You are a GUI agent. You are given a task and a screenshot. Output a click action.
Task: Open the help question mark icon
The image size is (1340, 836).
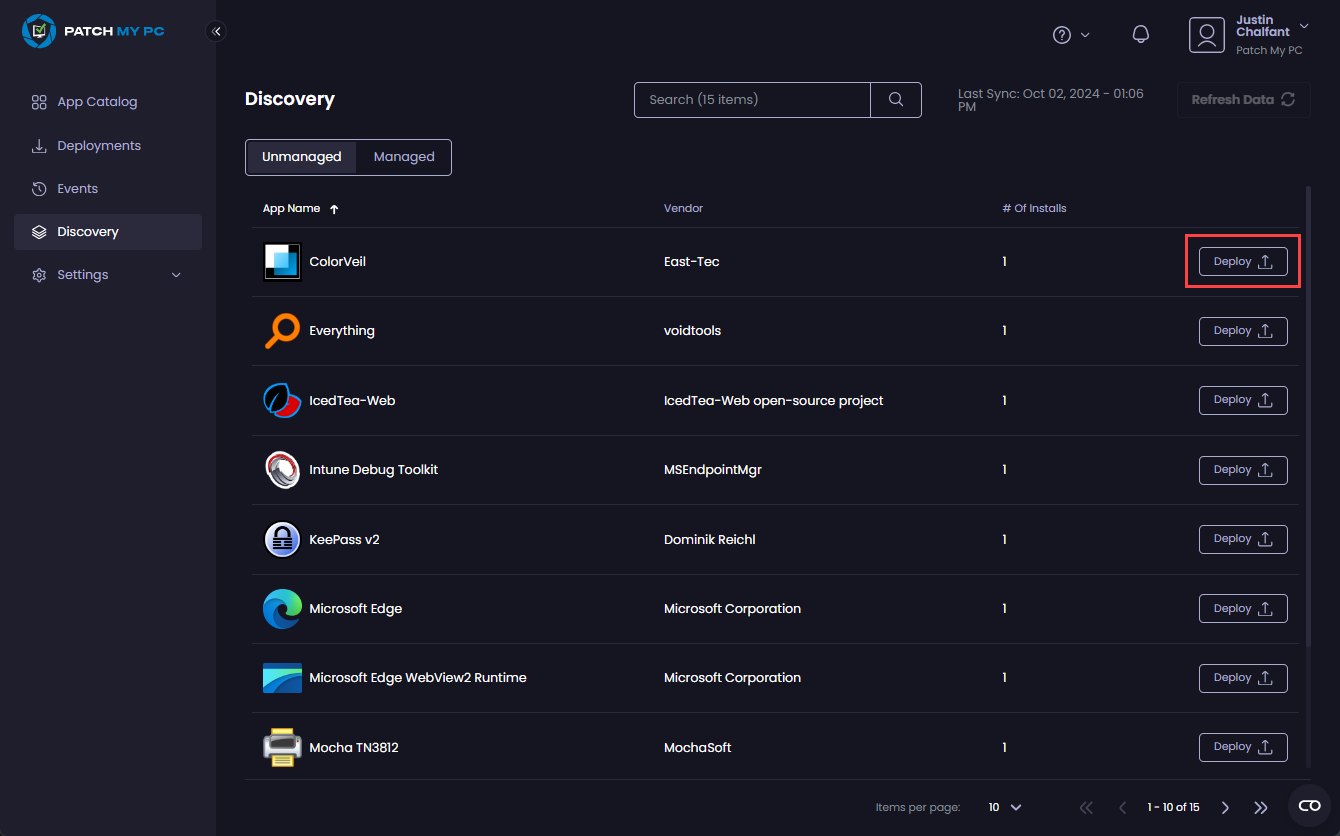click(1061, 34)
